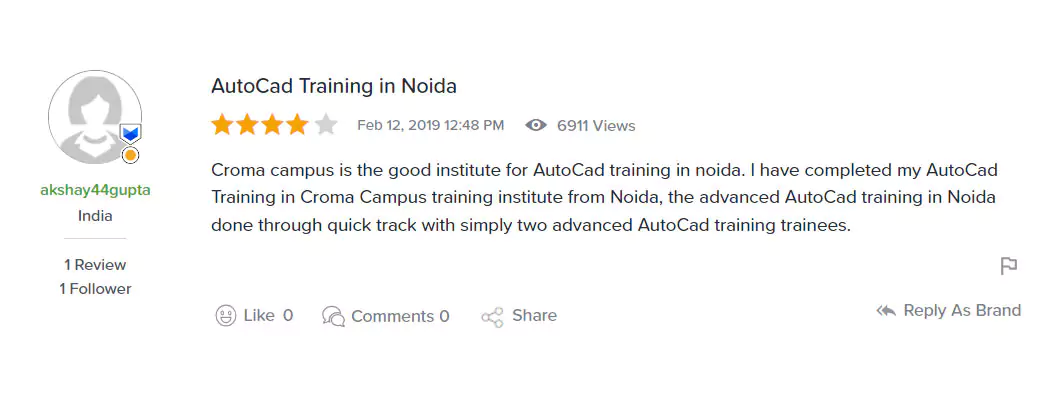Click the fifth gray rating star
This screenshot has width=1059, height=400.
coord(326,125)
